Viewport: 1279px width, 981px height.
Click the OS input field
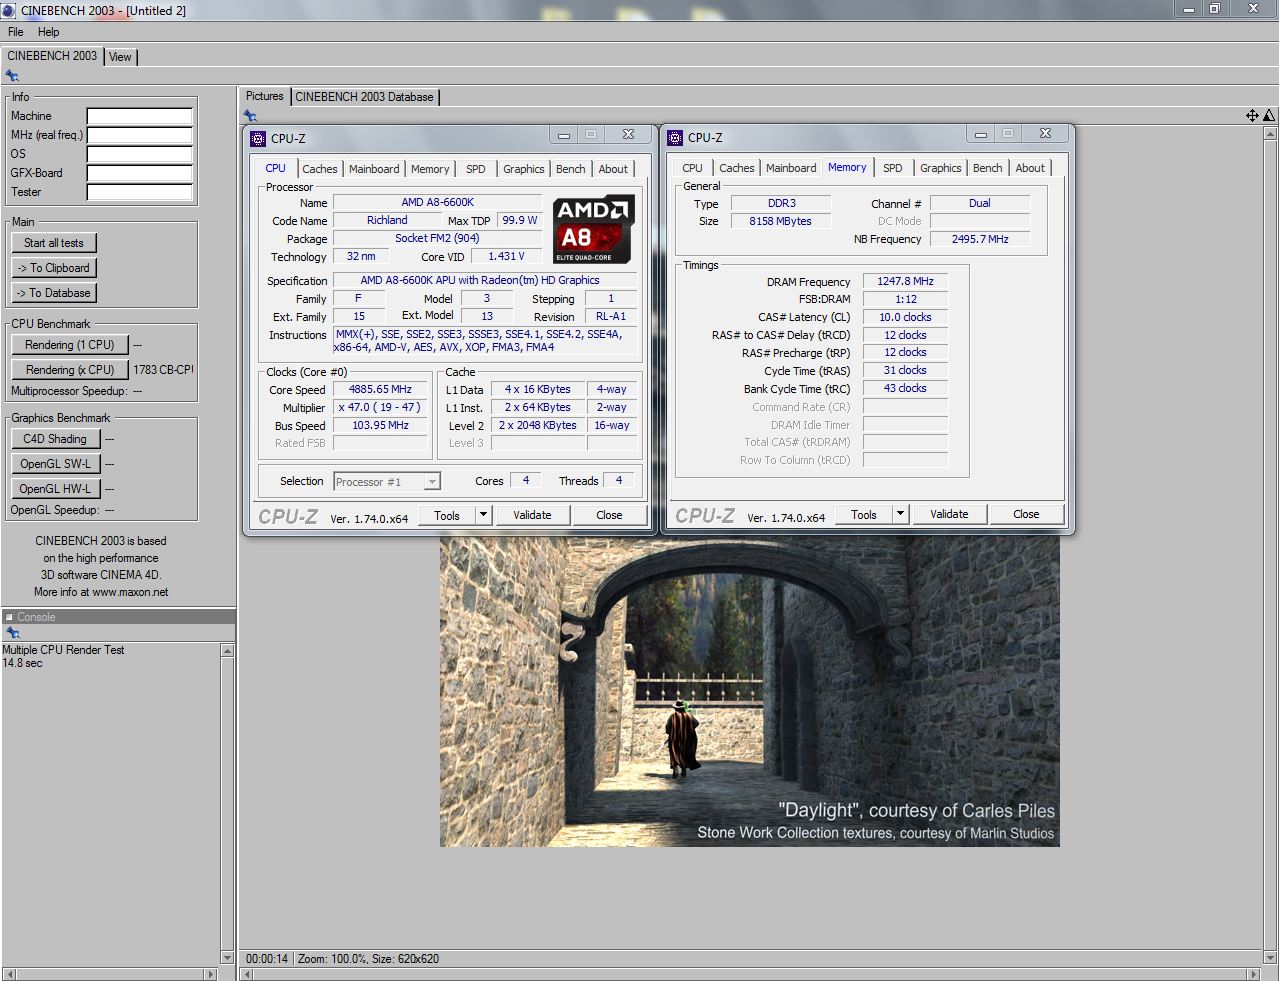click(x=139, y=154)
